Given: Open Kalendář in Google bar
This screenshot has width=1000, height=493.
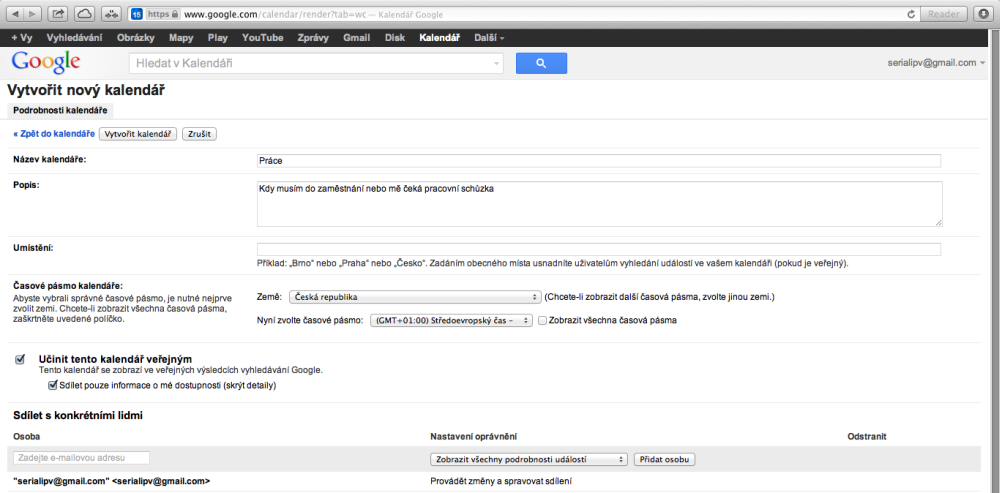Looking at the screenshot, I should click(440, 38).
